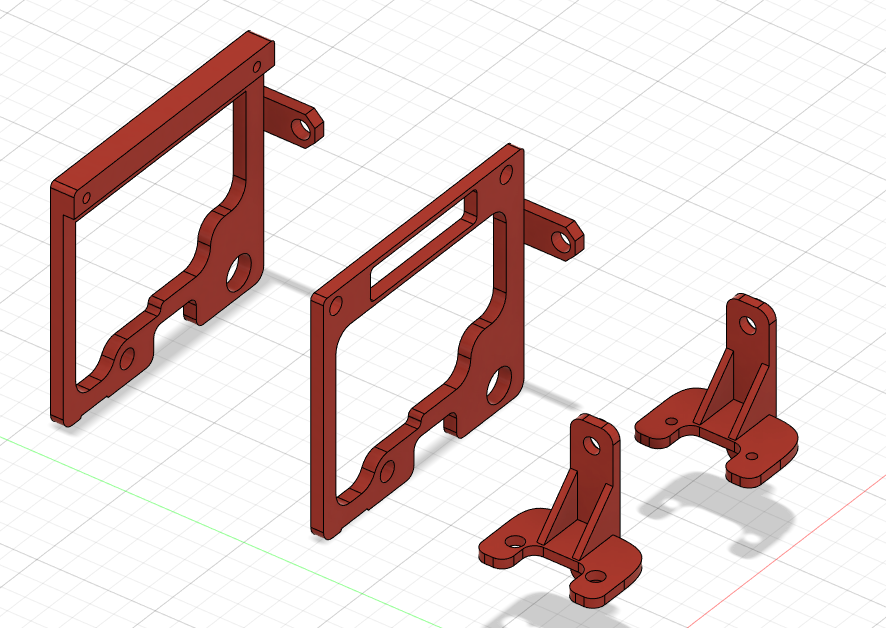Image resolution: width=886 pixels, height=628 pixels.
Task: Pick the large round hole in left frame
Action: 238,273
